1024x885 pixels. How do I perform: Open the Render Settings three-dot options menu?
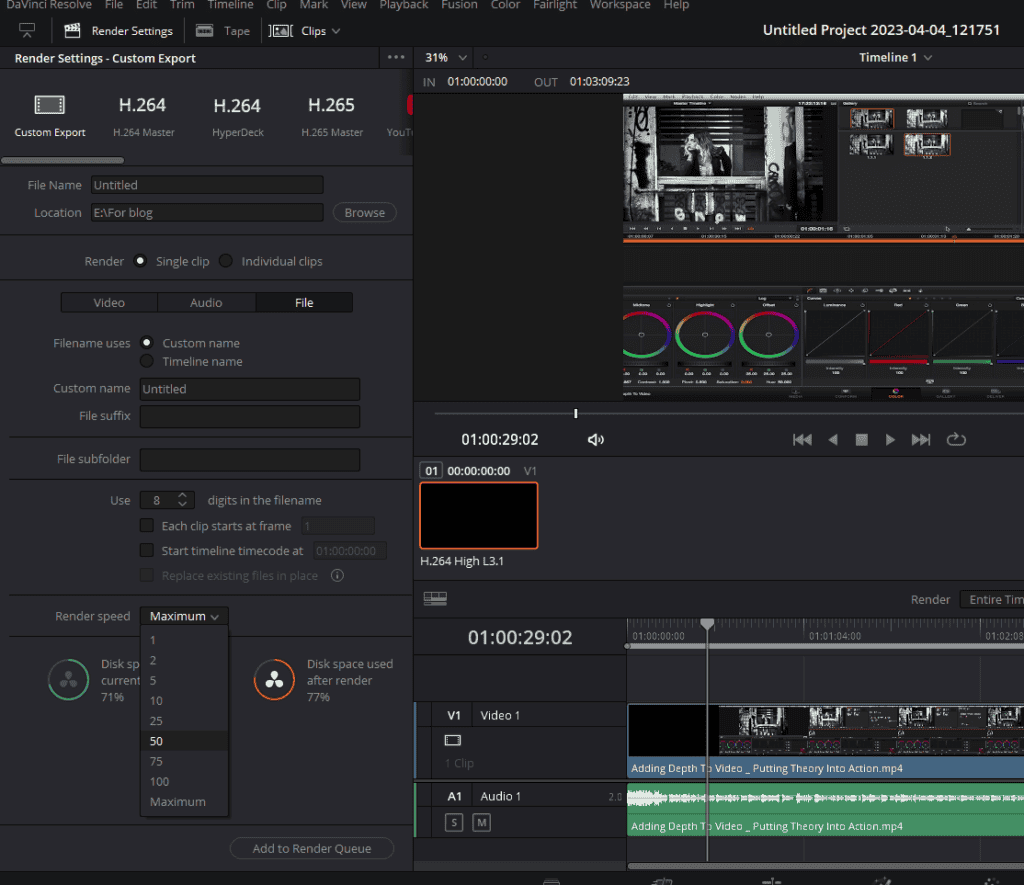(x=396, y=57)
